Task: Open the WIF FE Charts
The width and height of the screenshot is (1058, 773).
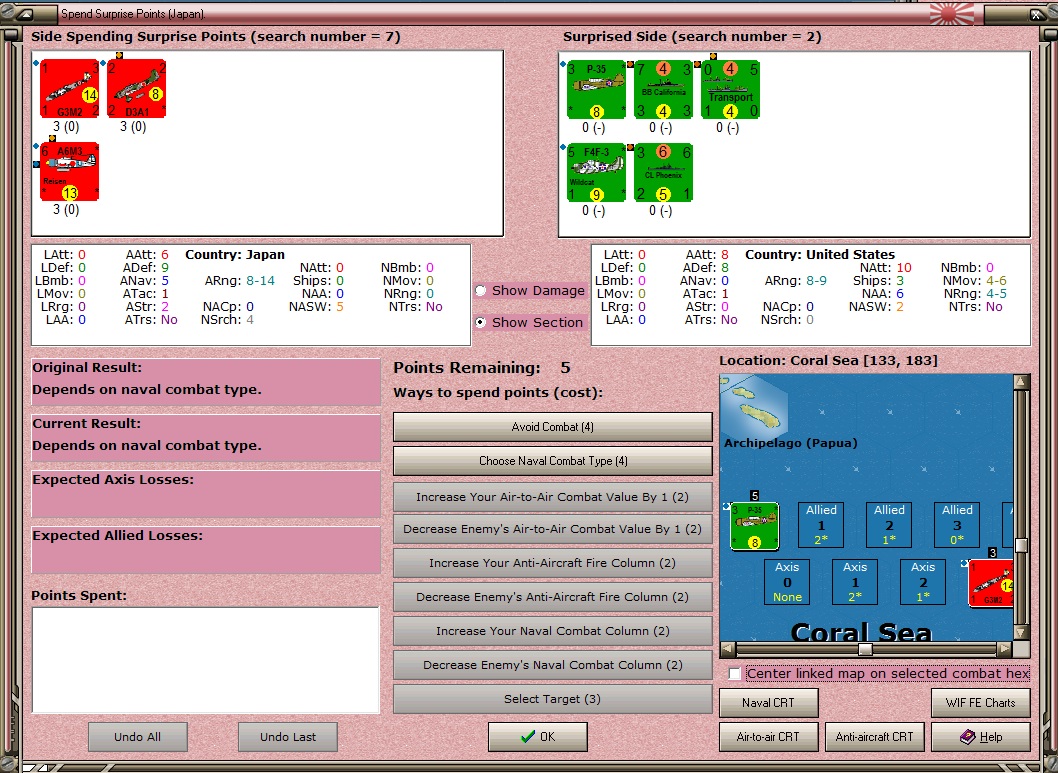Action: pyautogui.click(x=980, y=703)
